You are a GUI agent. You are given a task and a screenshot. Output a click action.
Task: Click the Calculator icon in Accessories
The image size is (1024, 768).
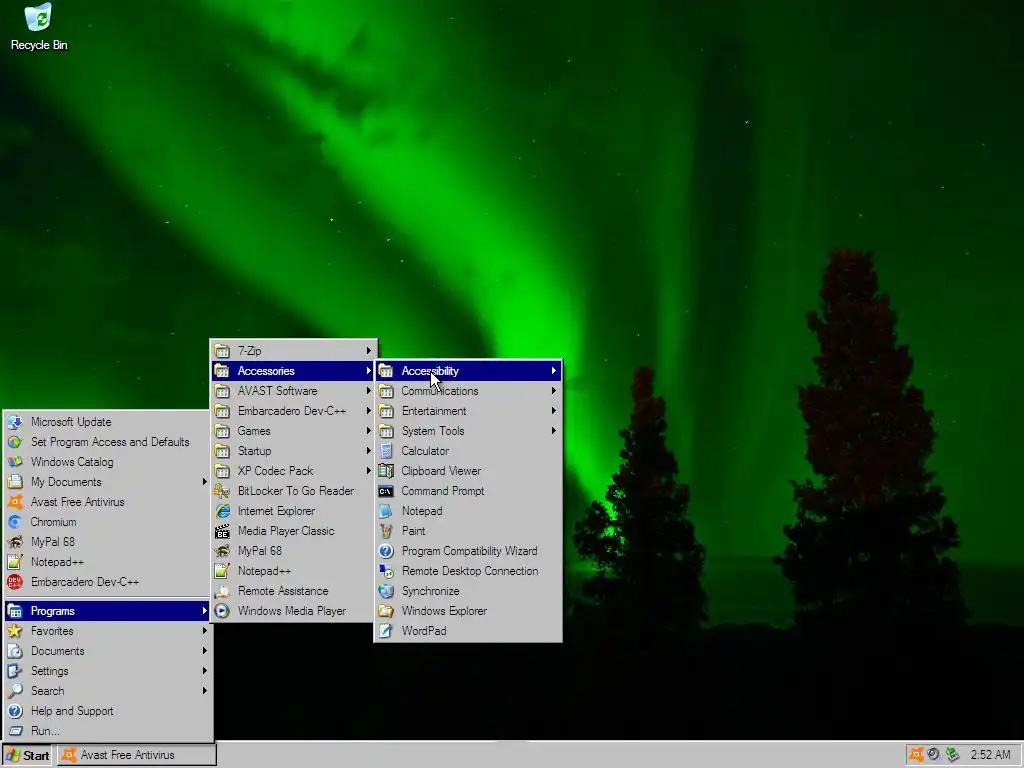386,451
